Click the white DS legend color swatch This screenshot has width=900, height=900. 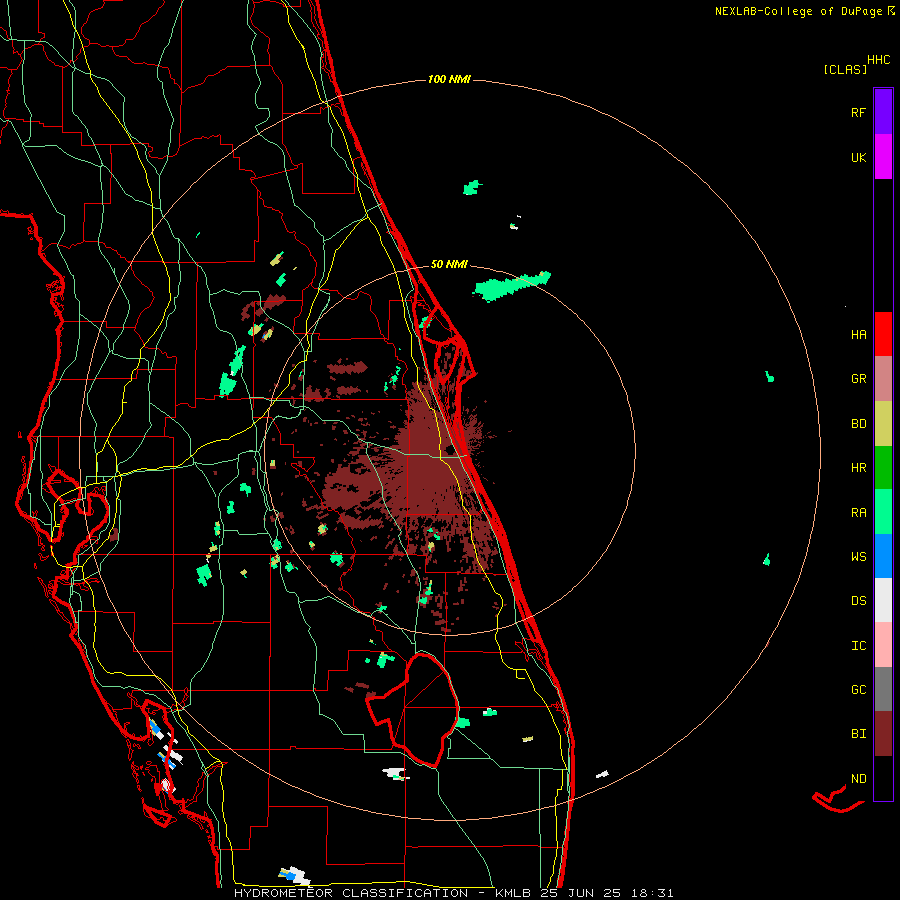883,600
